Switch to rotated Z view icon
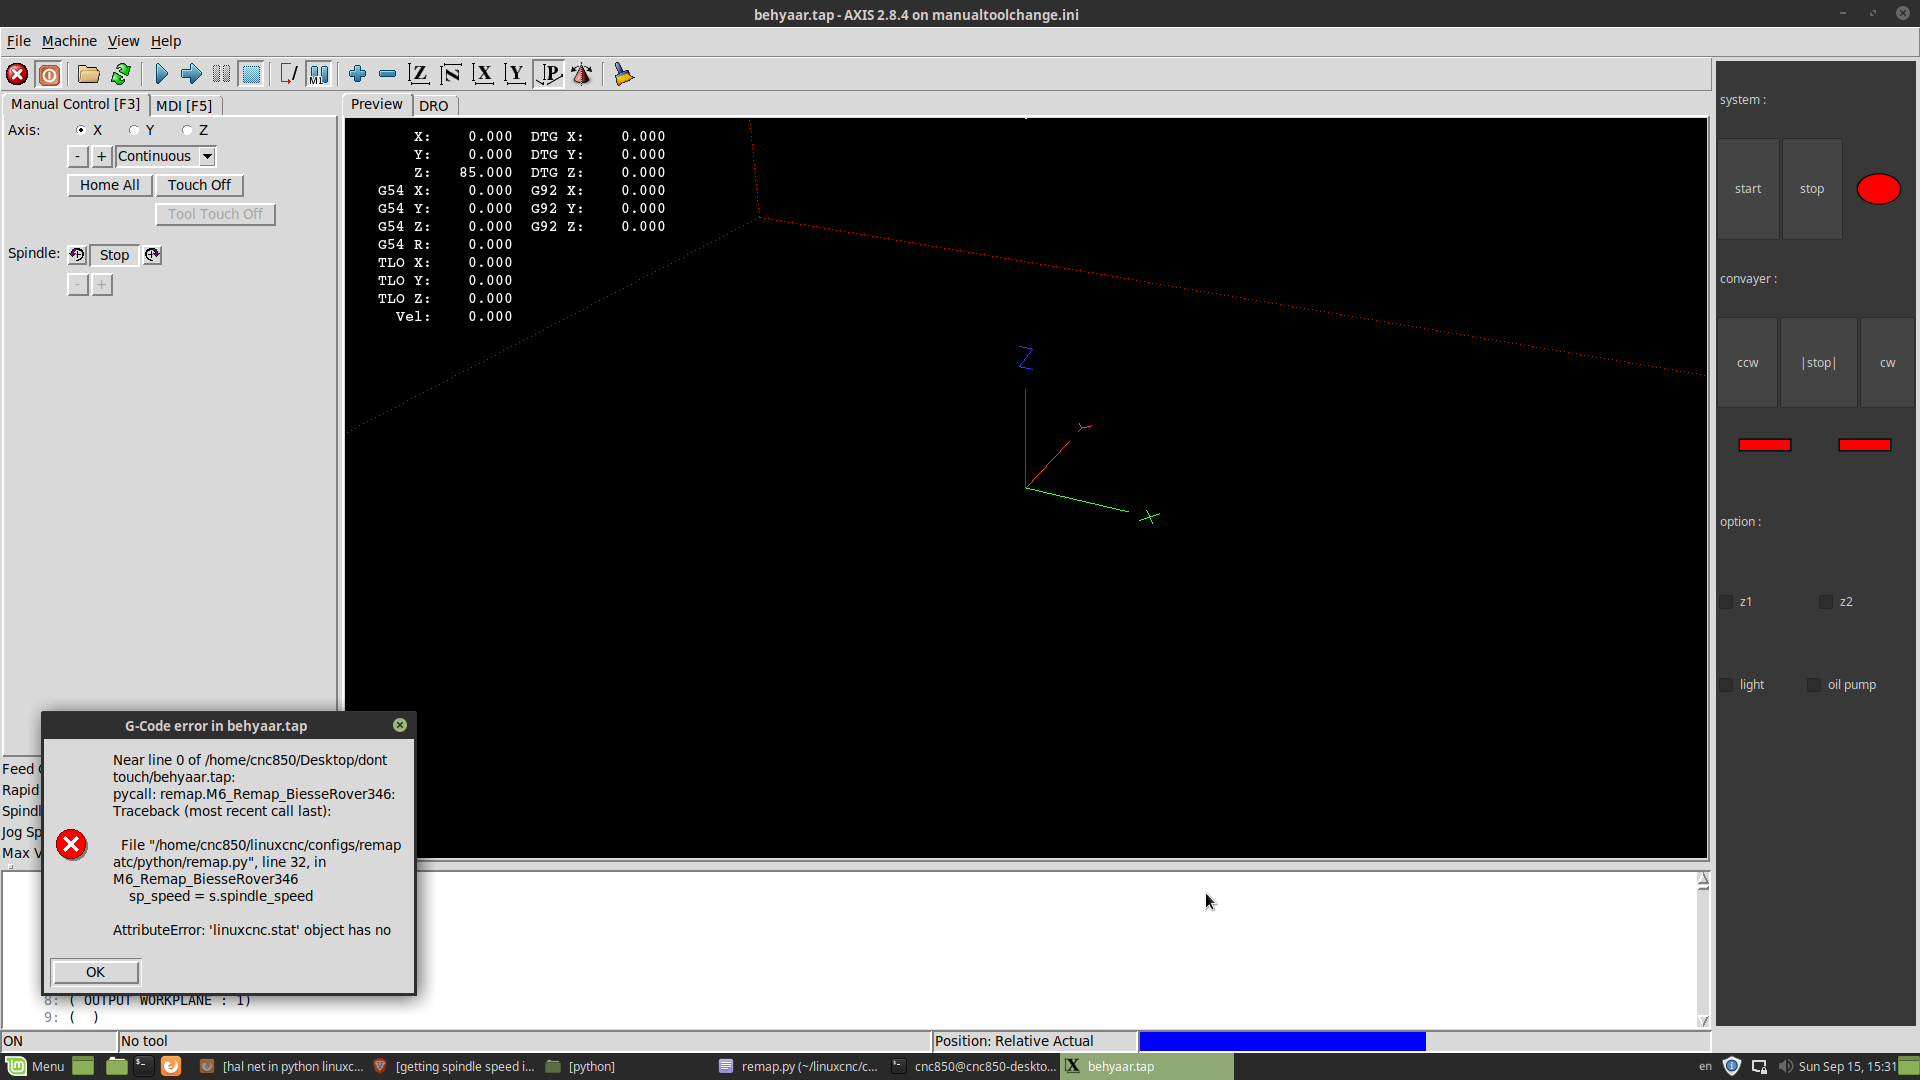 click(x=451, y=74)
